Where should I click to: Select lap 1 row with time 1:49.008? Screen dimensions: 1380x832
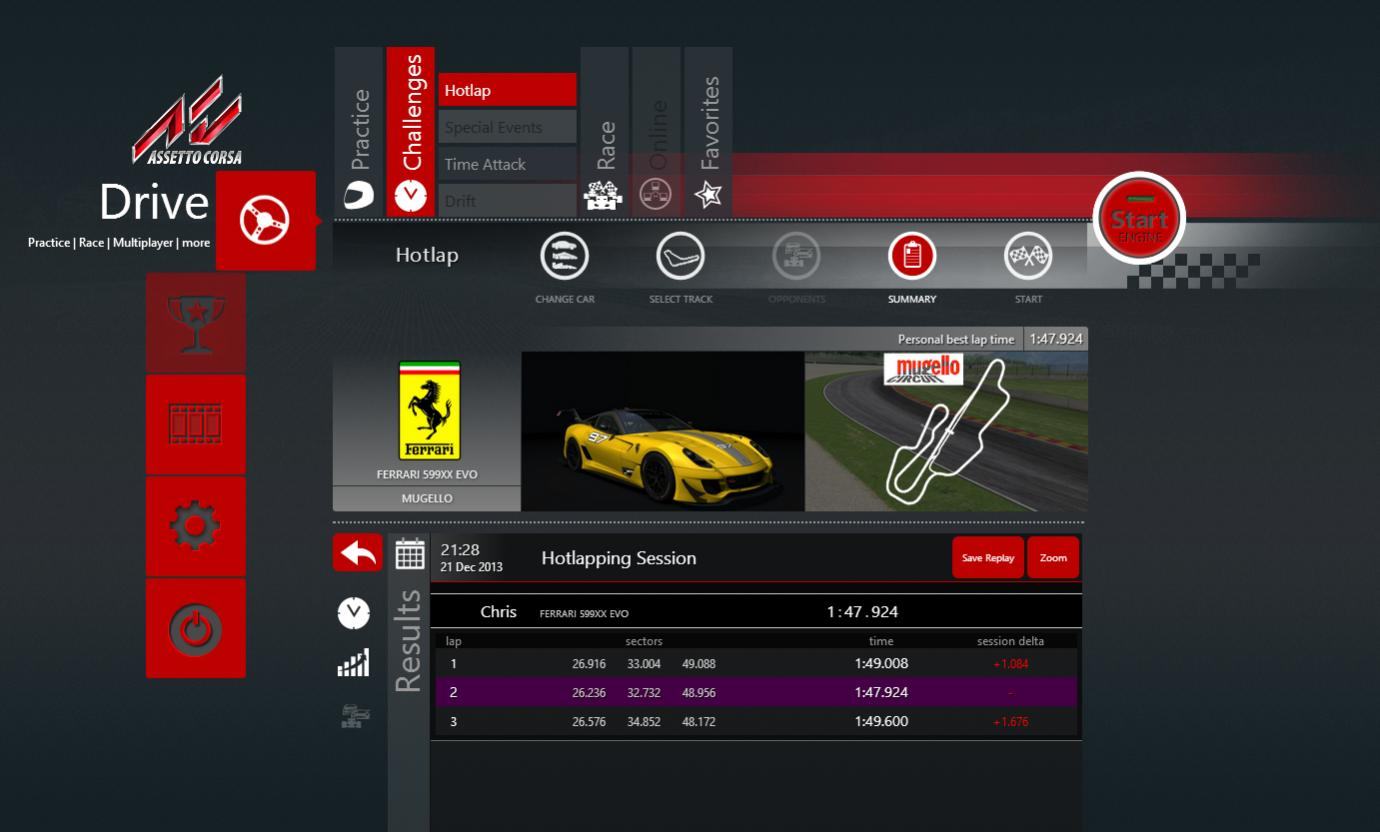click(x=755, y=663)
